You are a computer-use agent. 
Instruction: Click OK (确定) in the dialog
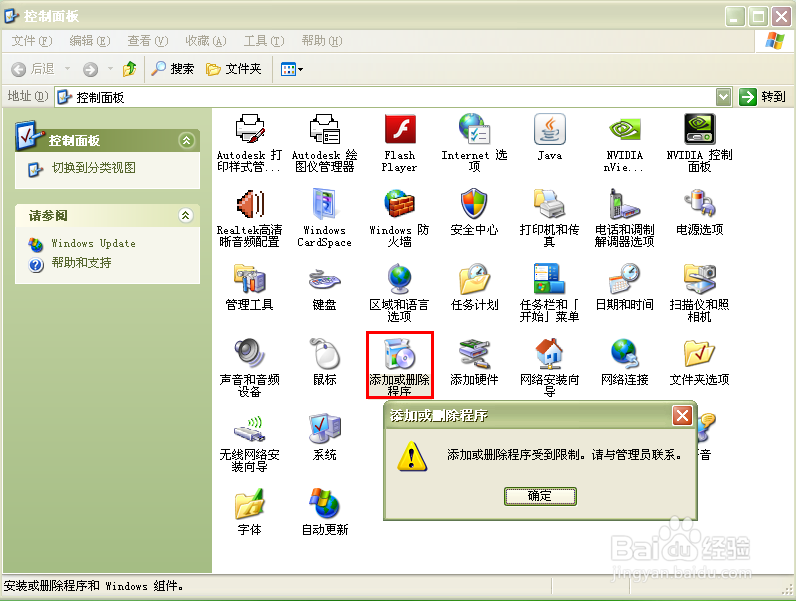coord(540,496)
